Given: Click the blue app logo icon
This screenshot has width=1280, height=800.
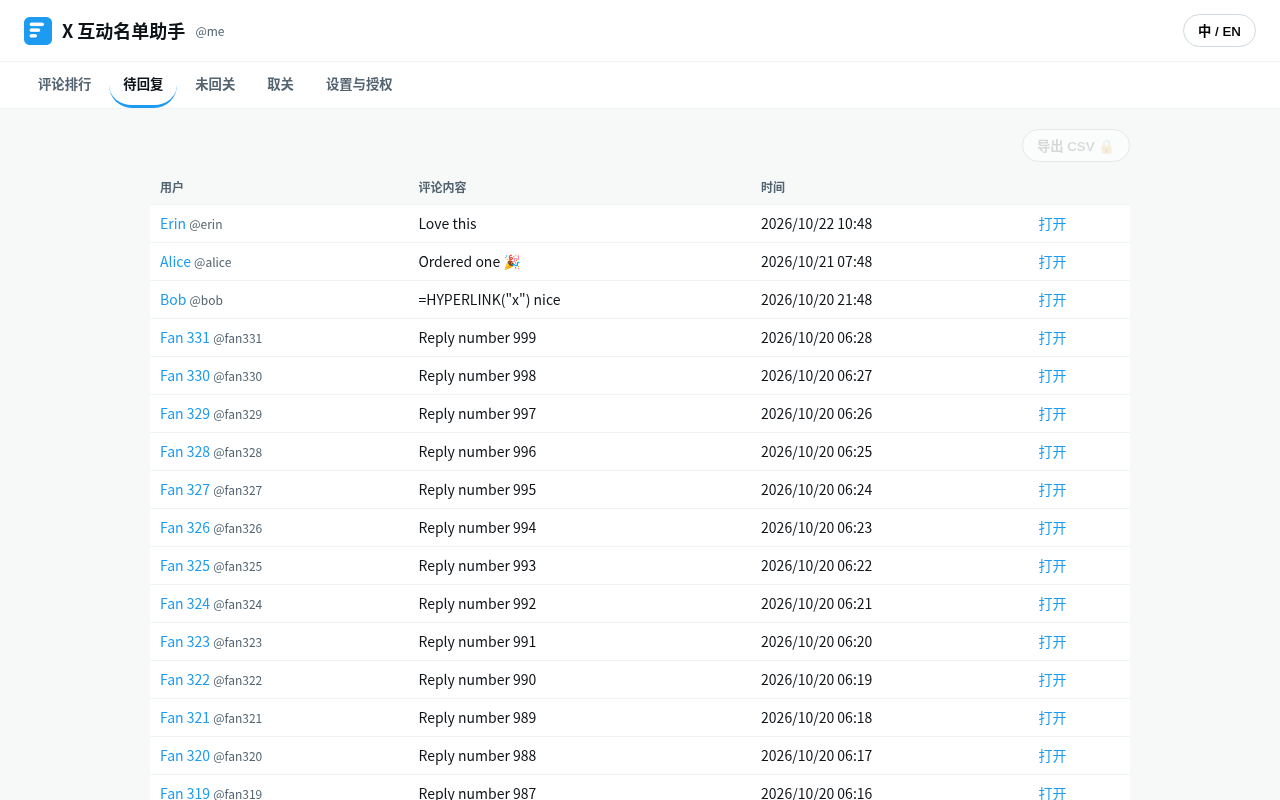Looking at the screenshot, I should pyautogui.click(x=38, y=31).
